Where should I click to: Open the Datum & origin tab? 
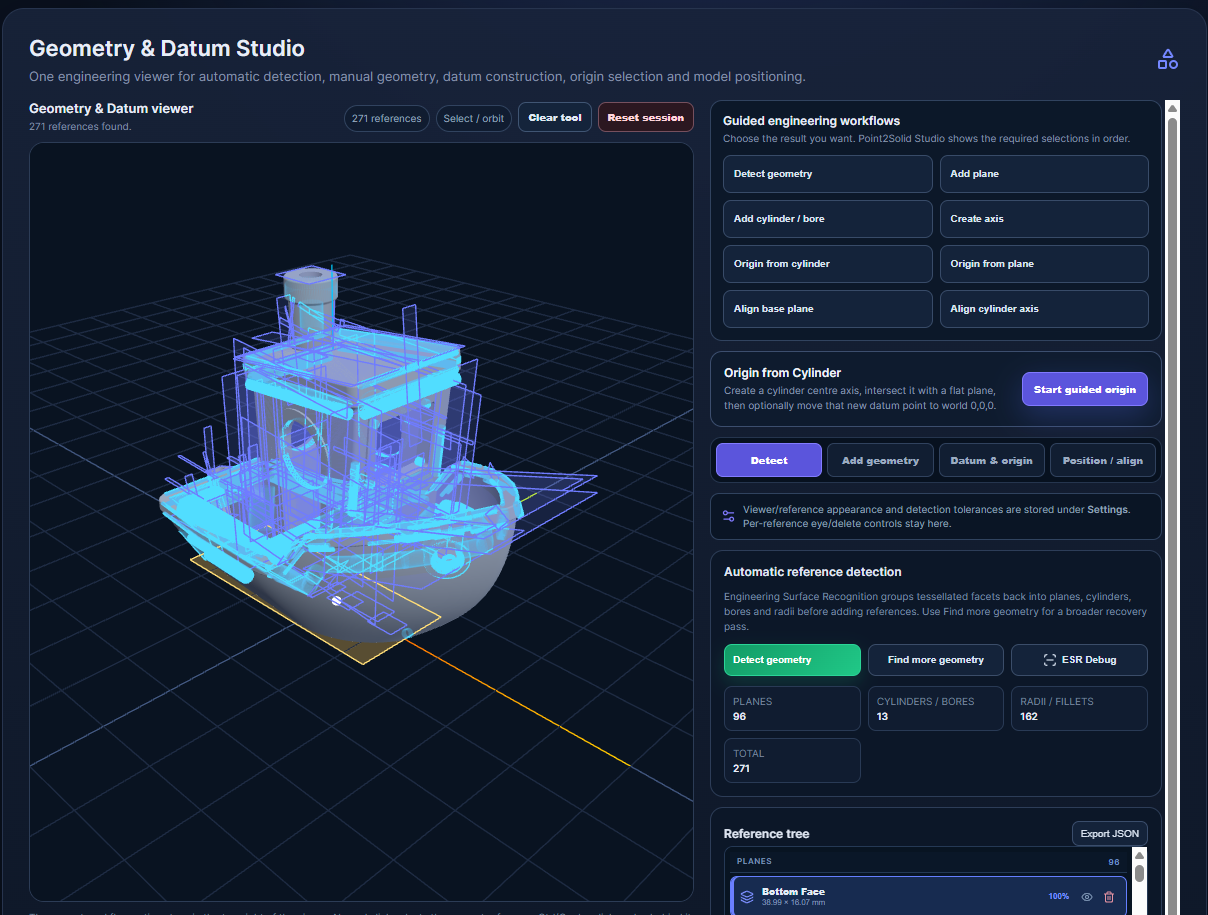coord(991,460)
